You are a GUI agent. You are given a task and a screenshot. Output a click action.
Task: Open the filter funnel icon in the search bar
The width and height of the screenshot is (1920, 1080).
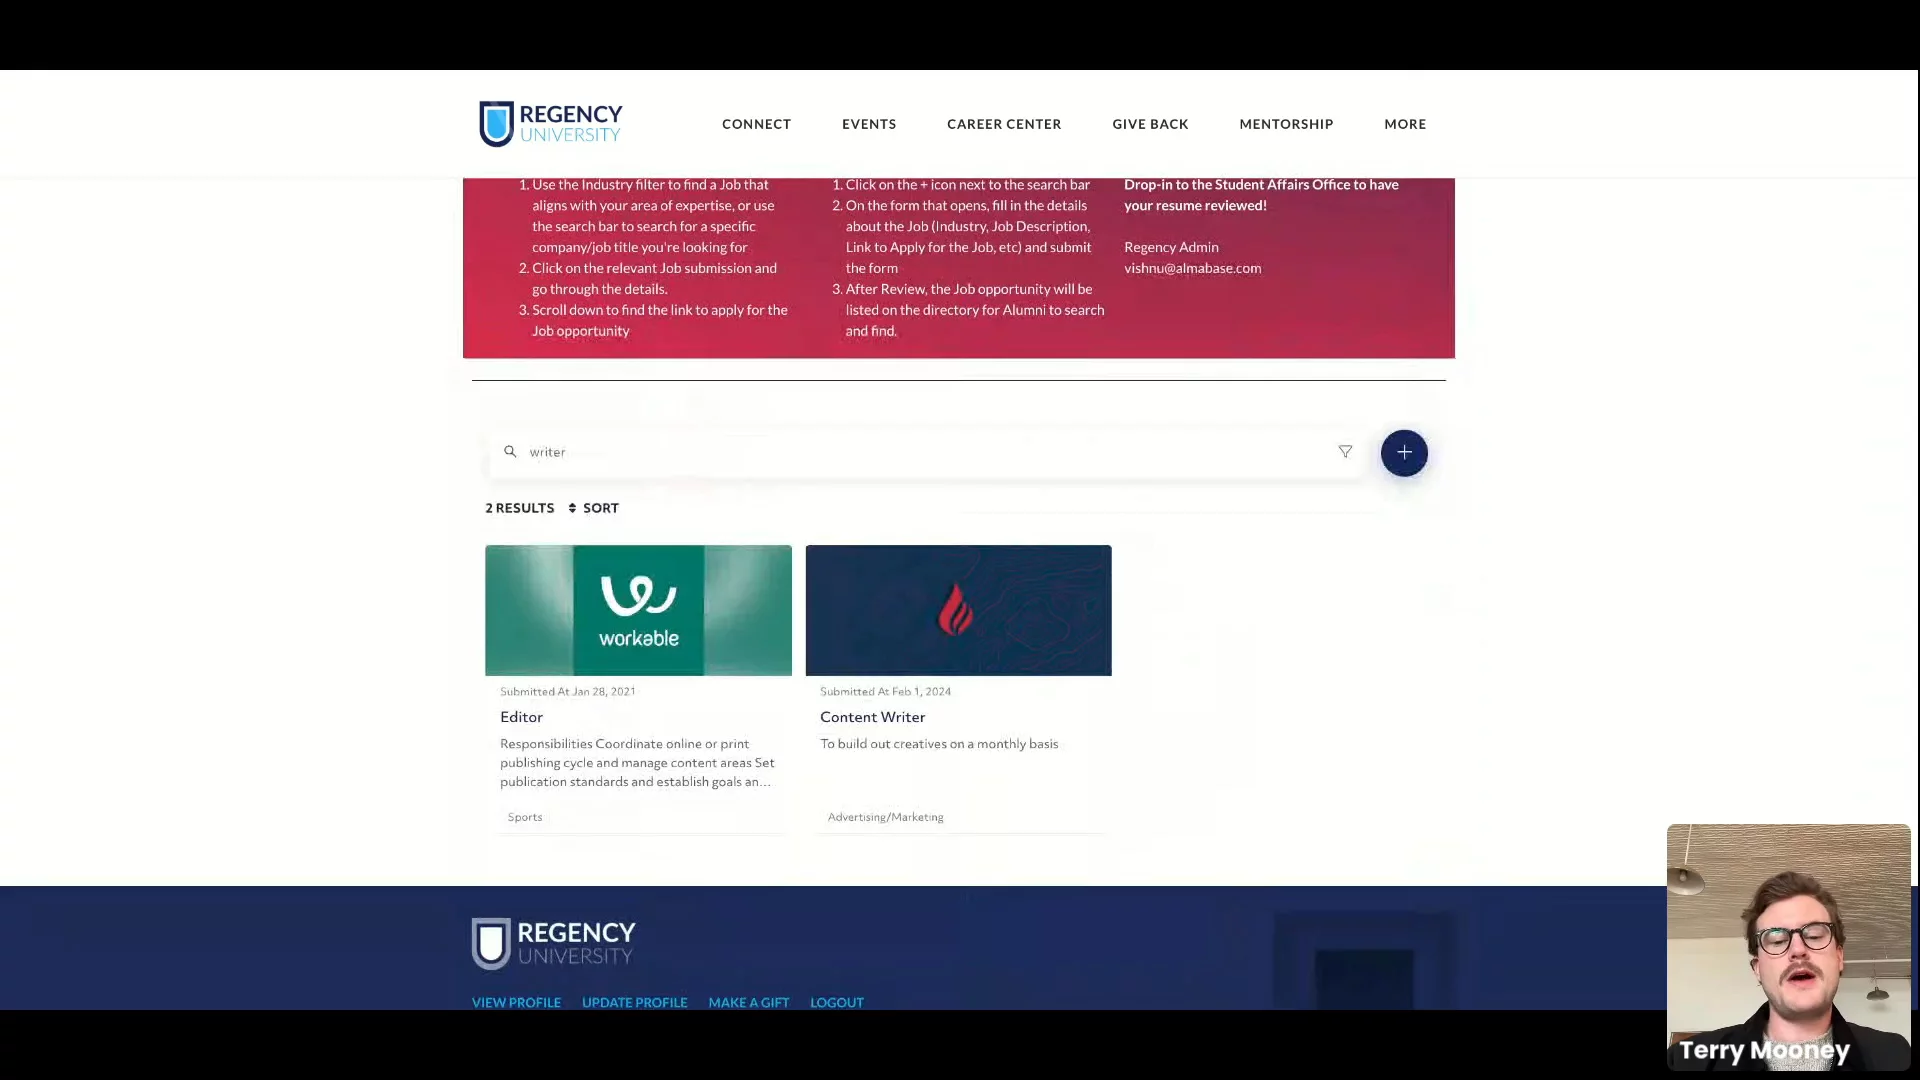pyautogui.click(x=1345, y=452)
